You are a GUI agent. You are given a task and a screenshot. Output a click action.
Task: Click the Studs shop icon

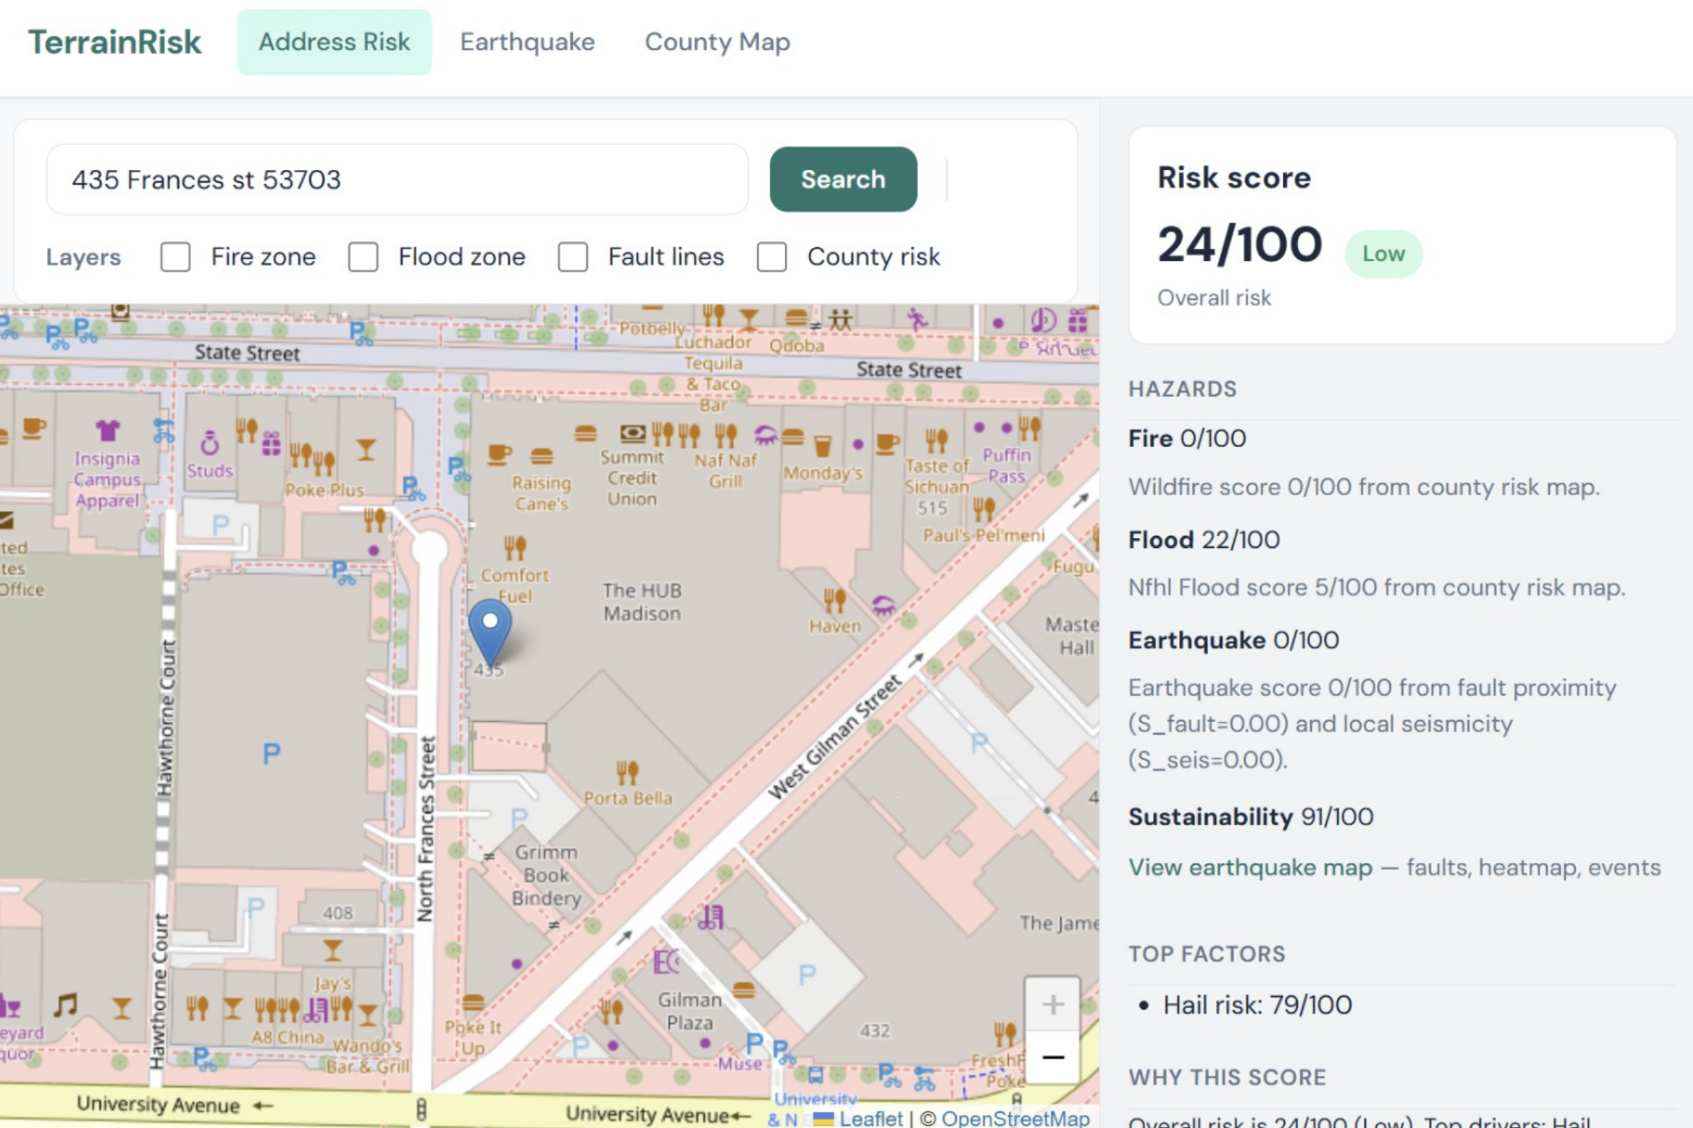point(209,442)
